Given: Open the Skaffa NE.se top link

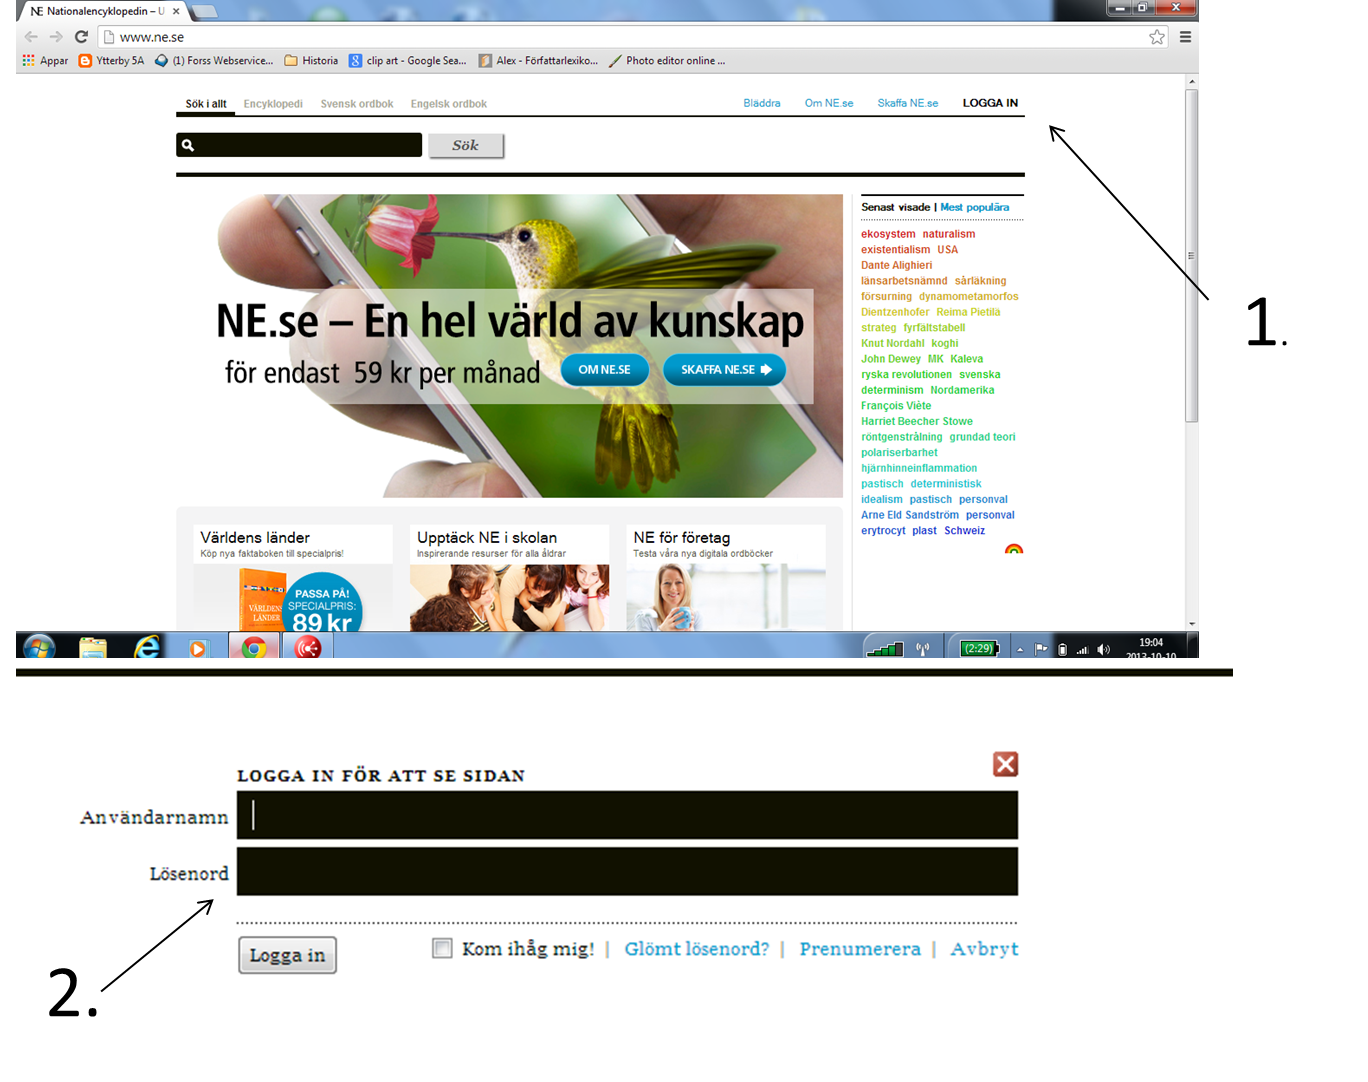Looking at the screenshot, I should 908,103.
